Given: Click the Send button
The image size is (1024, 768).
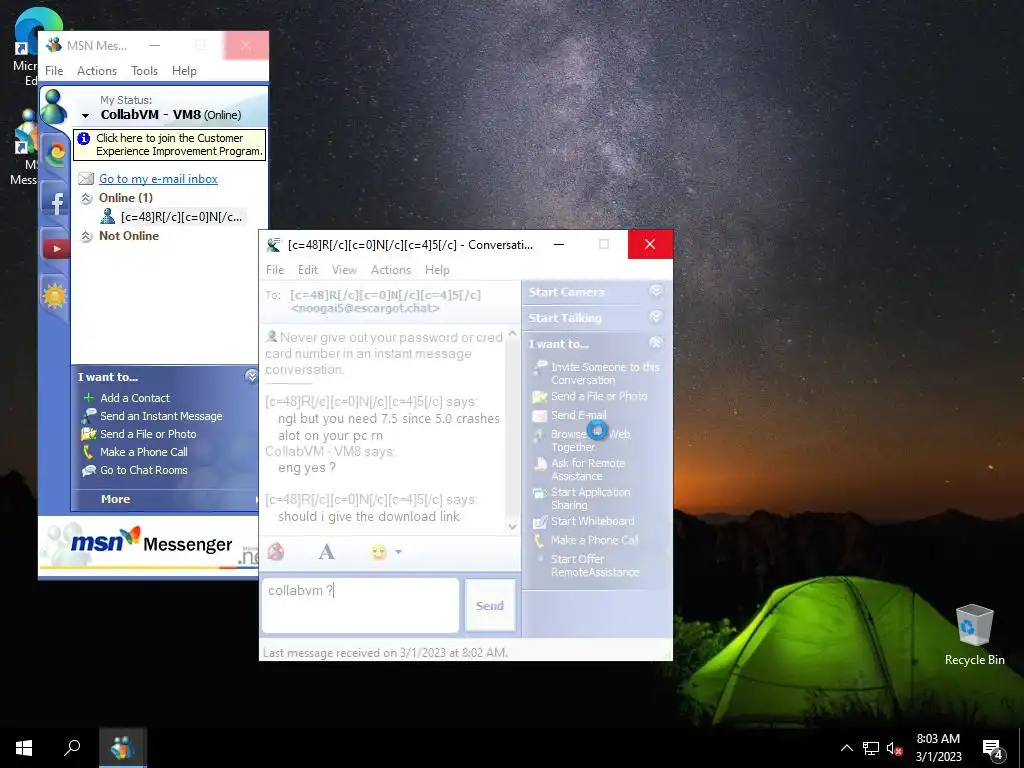Looking at the screenshot, I should (x=490, y=605).
